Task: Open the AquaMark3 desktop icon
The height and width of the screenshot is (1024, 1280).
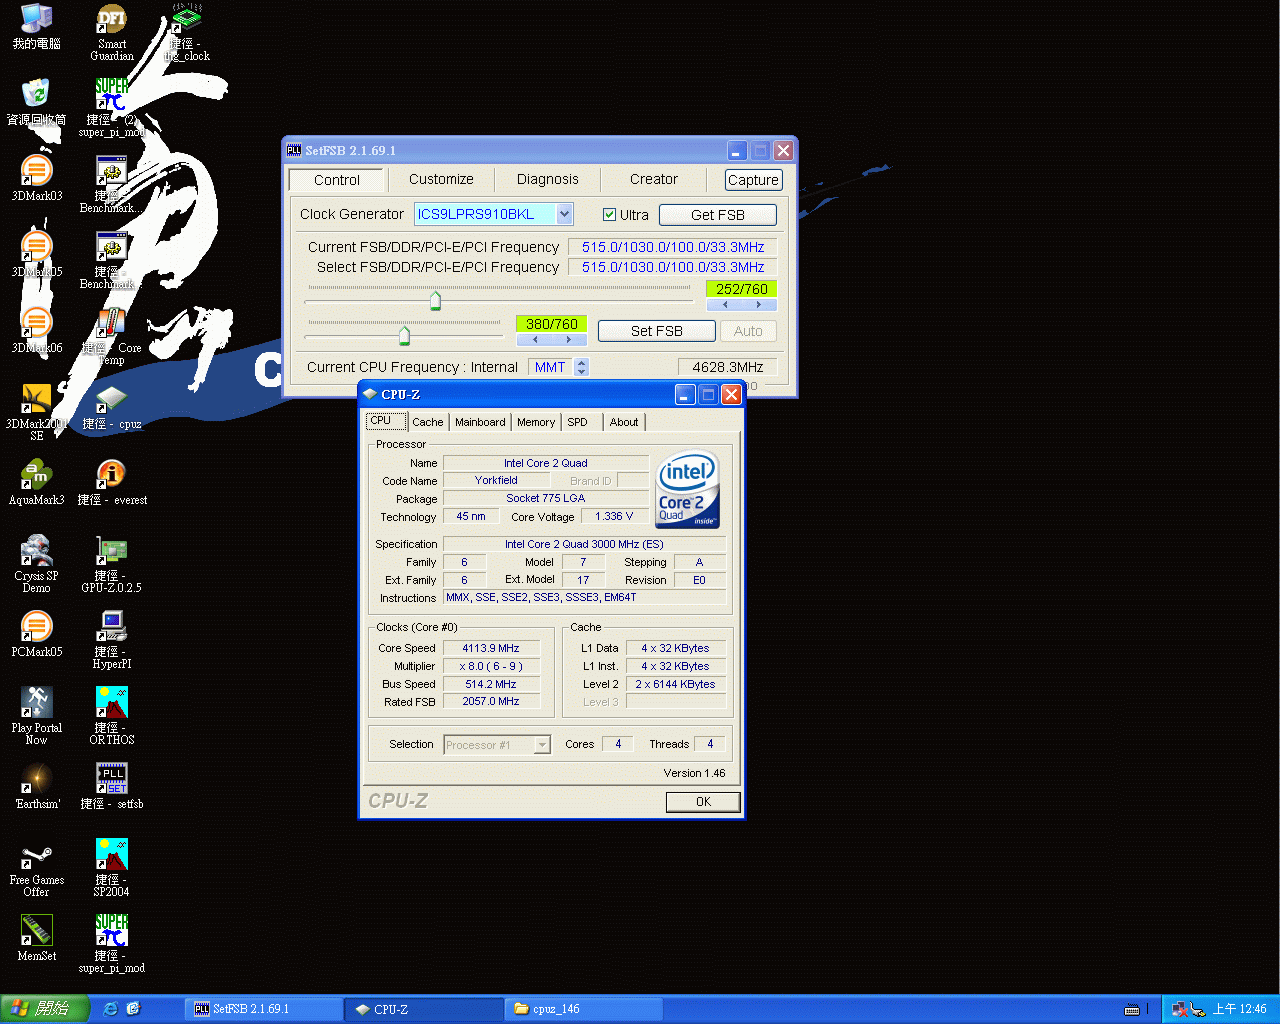Action: tap(37, 482)
